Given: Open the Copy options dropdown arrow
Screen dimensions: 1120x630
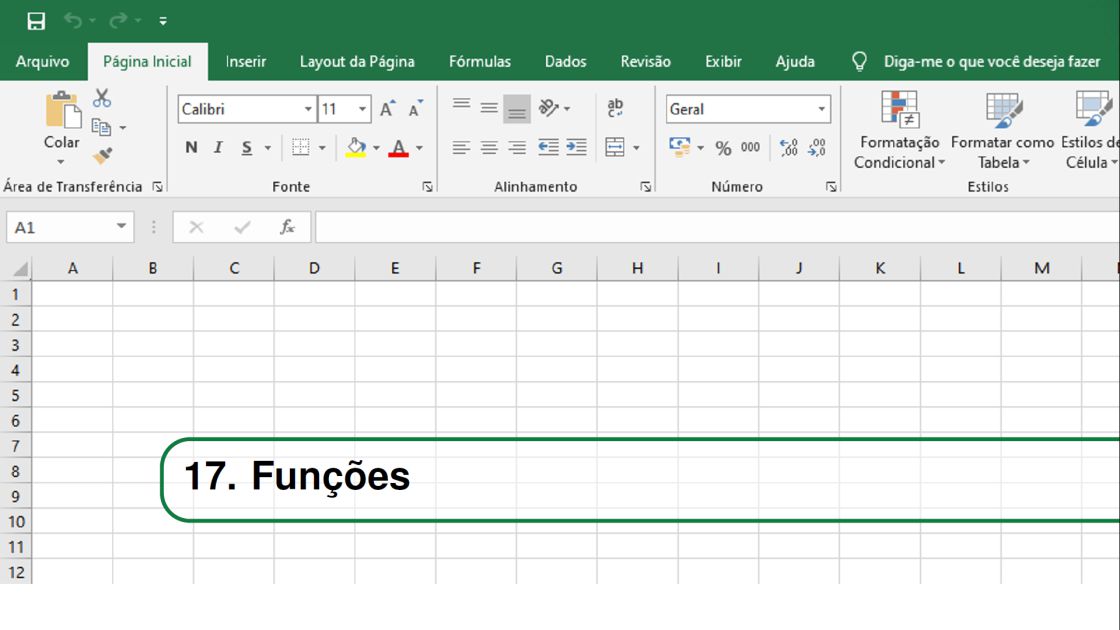Looking at the screenshot, I should [x=123, y=128].
